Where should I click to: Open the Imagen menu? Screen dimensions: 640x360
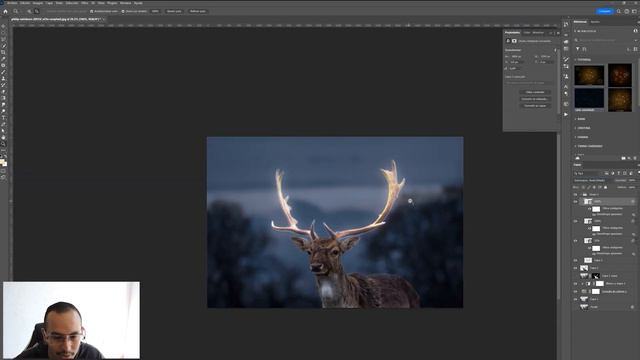(38, 3)
